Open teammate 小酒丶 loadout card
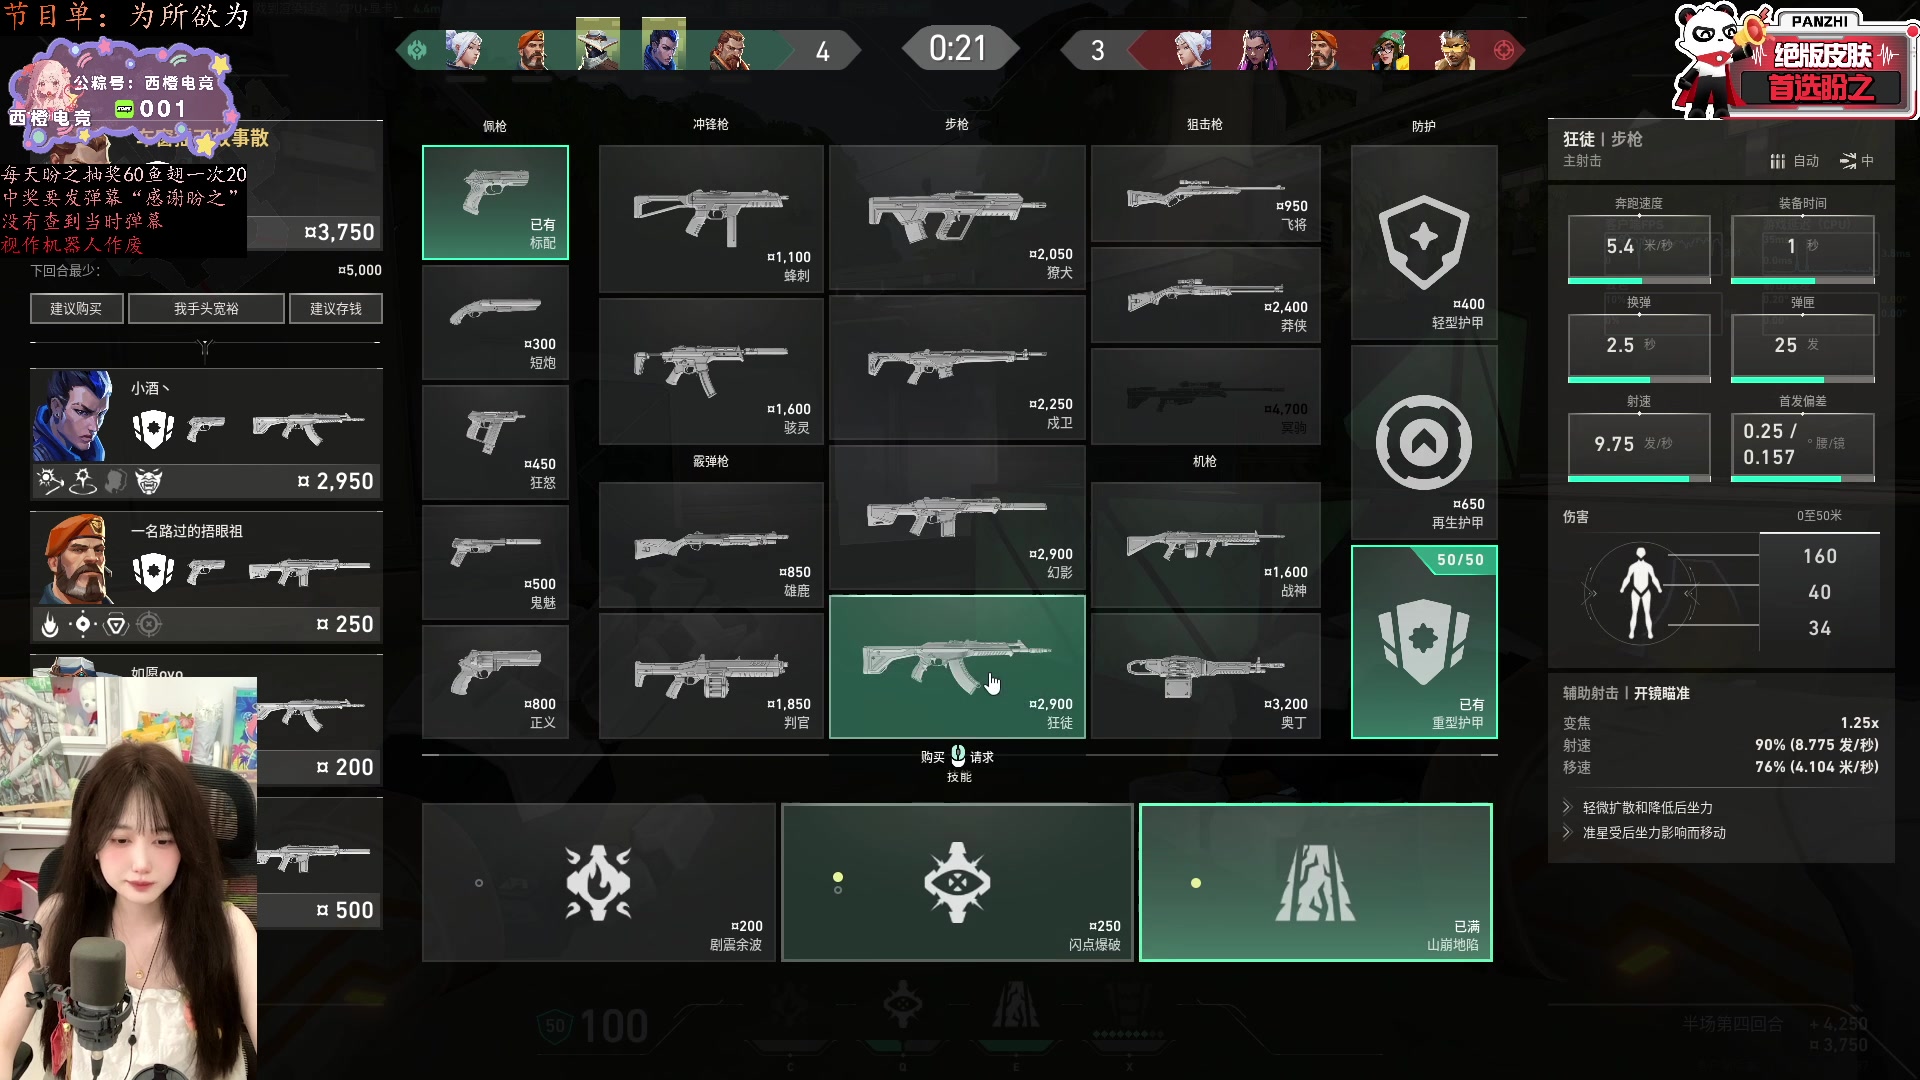The width and height of the screenshot is (1920, 1080). pyautogui.click(x=206, y=434)
